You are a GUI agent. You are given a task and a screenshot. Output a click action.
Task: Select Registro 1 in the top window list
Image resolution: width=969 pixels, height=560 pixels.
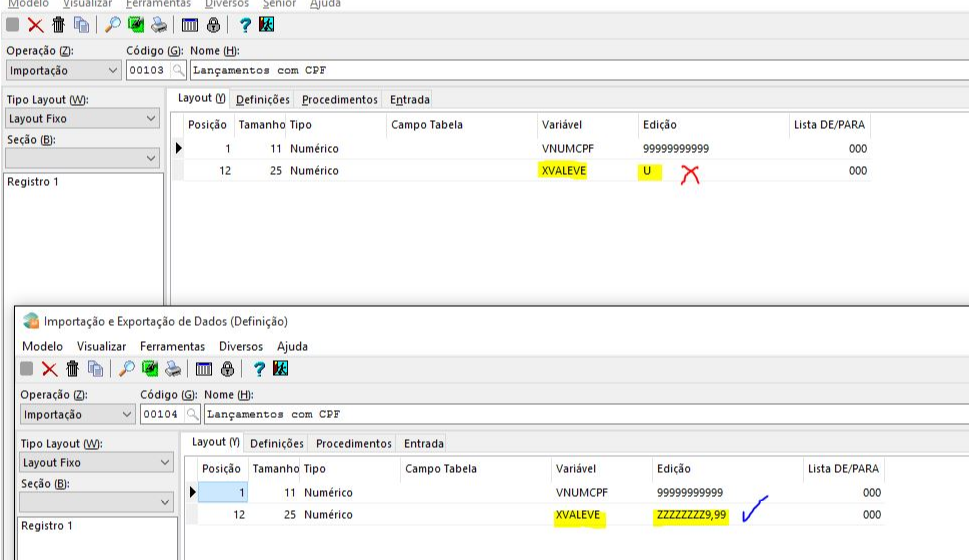pyautogui.click(x=33, y=182)
